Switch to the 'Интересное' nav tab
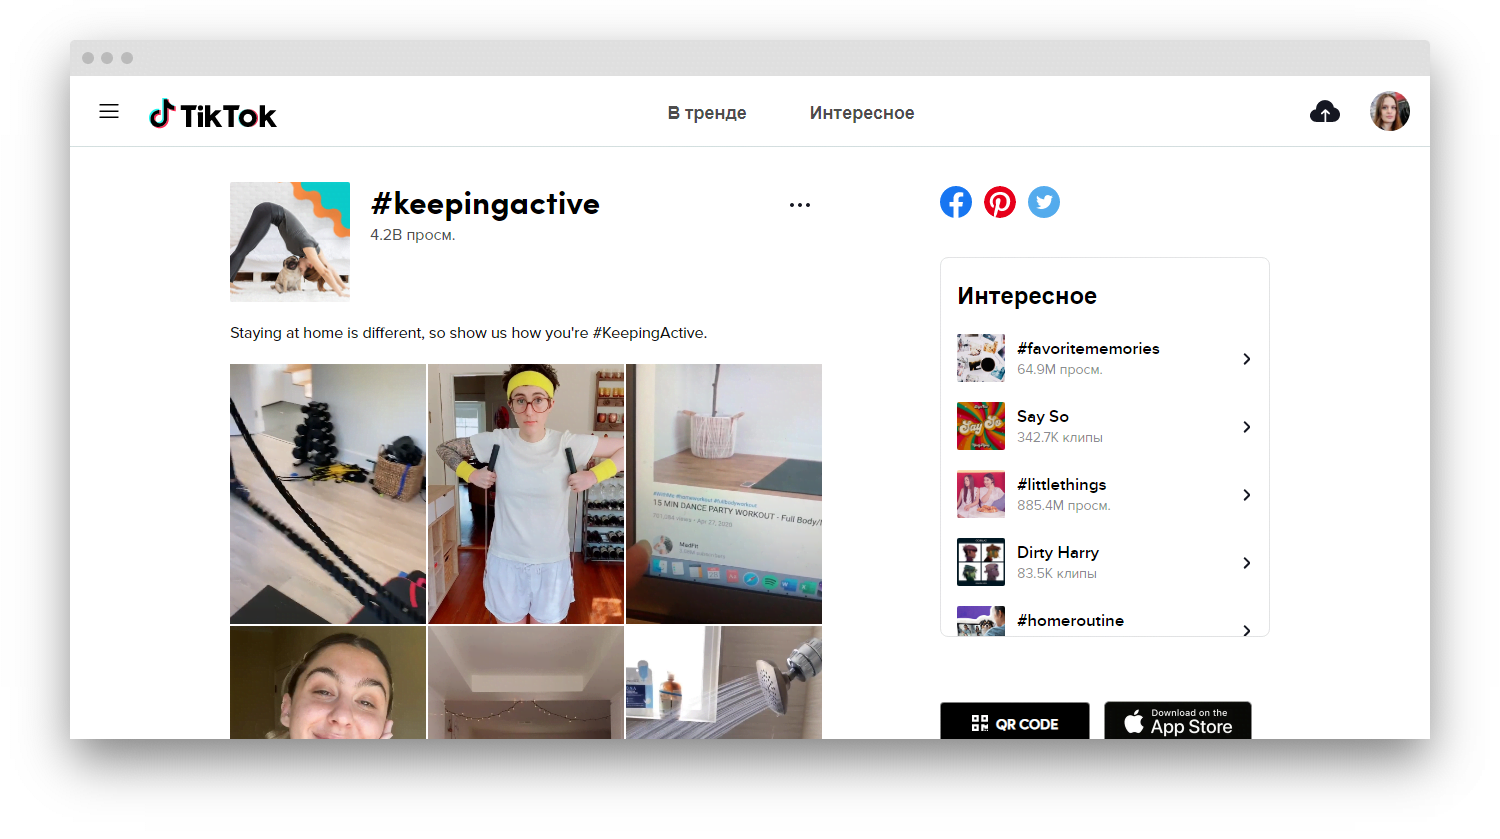1500x839 pixels. pyautogui.click(x=862, y=113)
